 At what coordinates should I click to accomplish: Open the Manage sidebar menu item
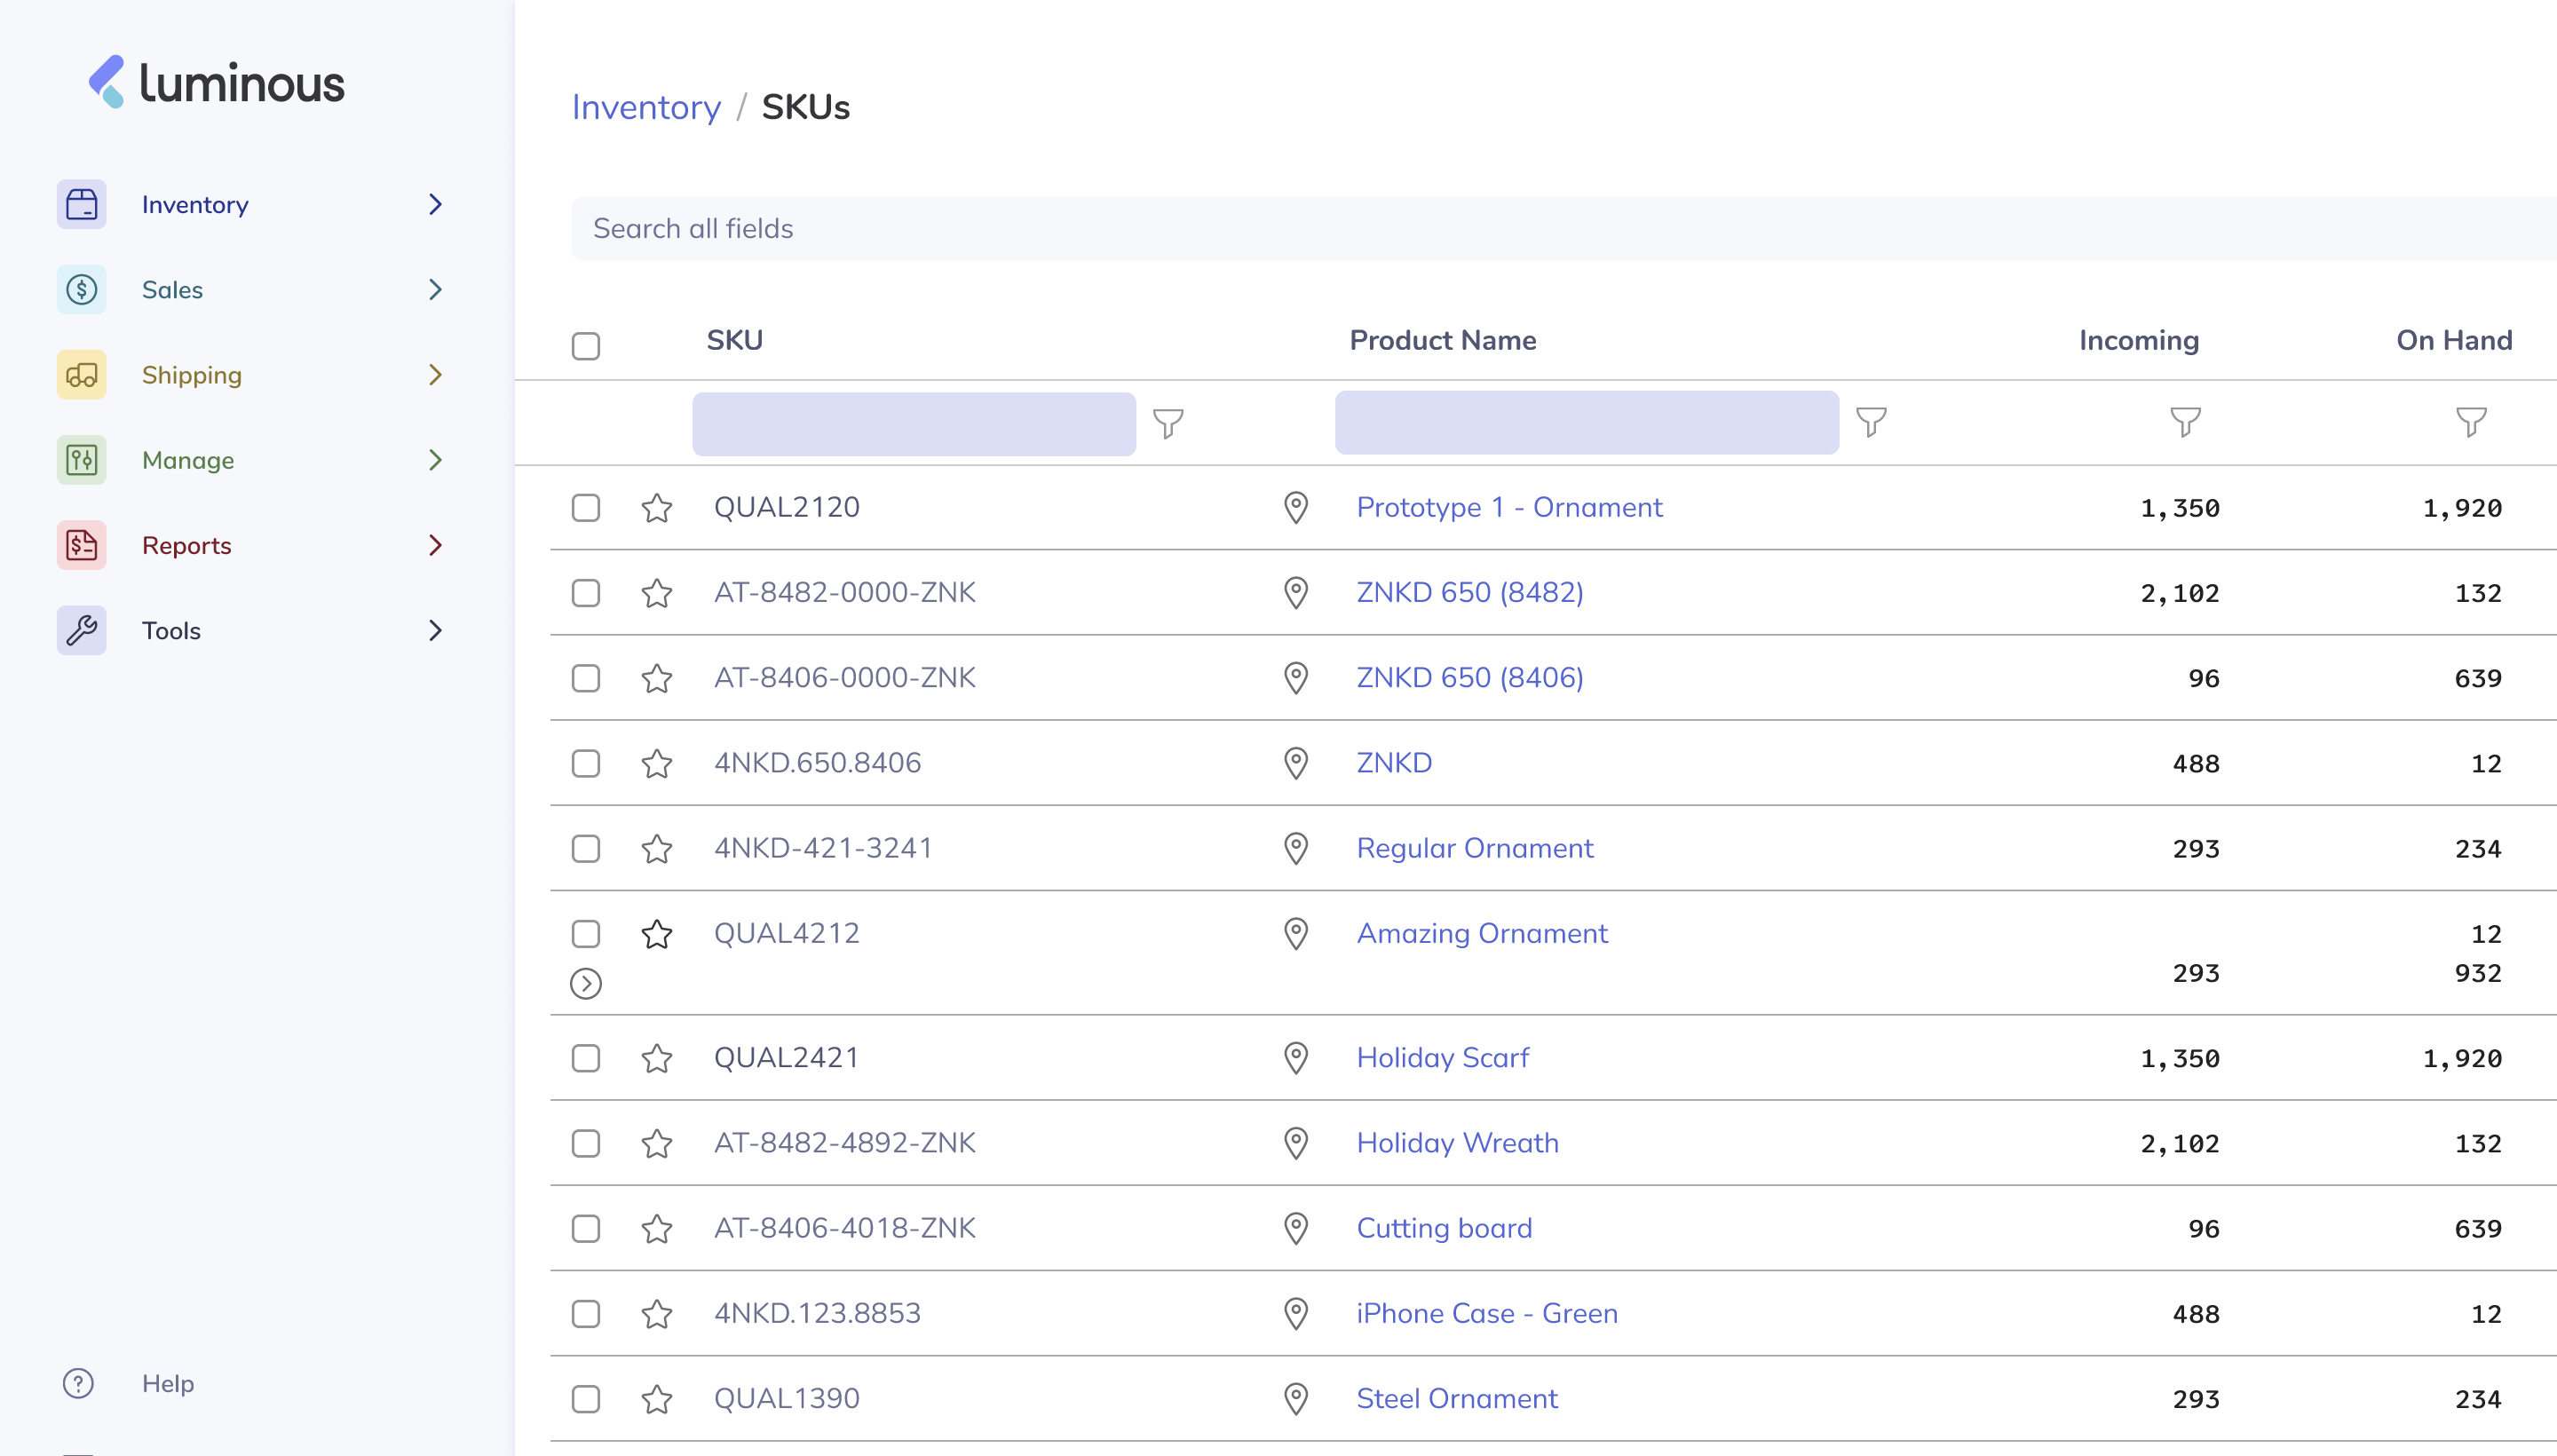[x=188, y=460]
